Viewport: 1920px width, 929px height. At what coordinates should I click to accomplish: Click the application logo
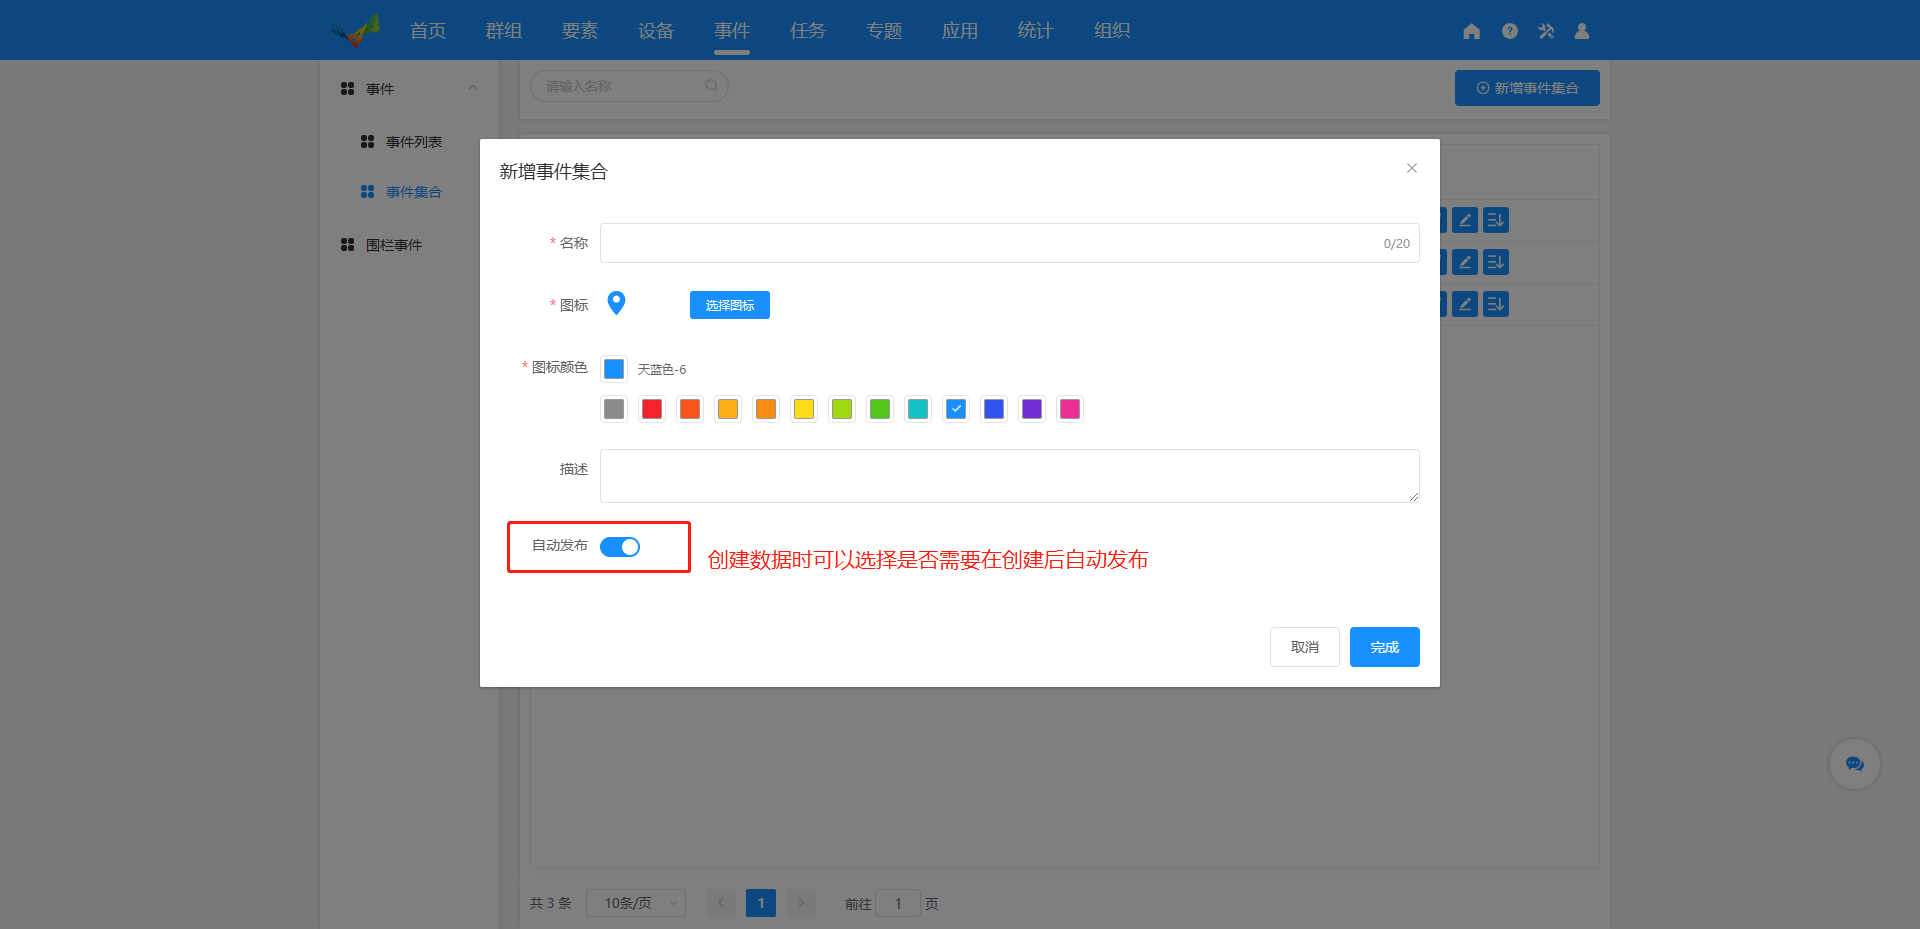click(356, 30)
